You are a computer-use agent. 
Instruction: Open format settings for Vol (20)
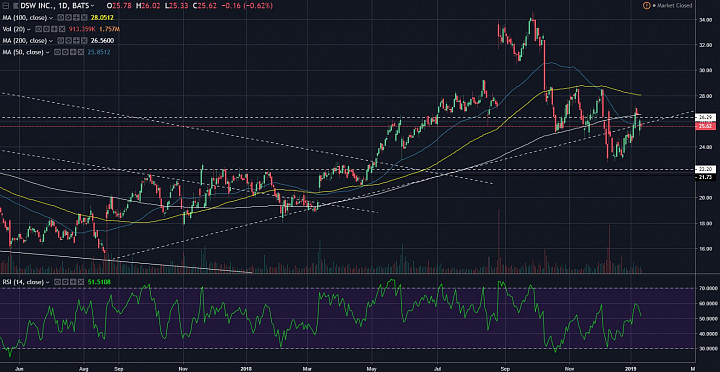46,29
